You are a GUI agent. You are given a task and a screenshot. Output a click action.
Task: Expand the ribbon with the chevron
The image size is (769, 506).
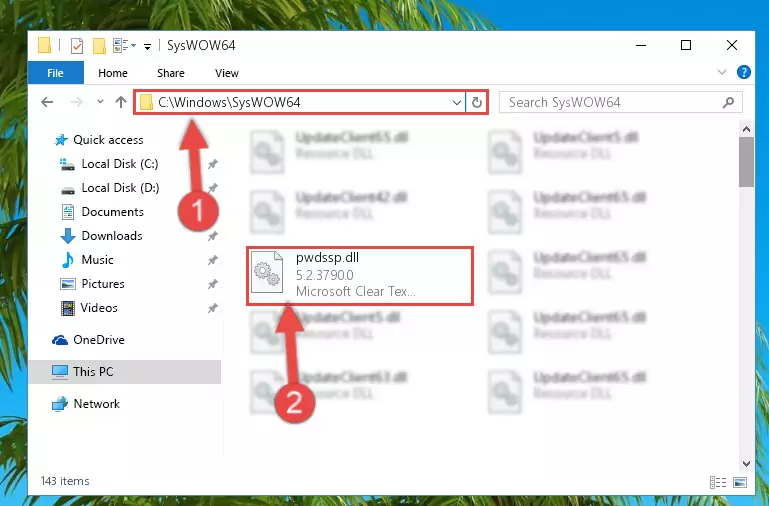click(721, 73)
